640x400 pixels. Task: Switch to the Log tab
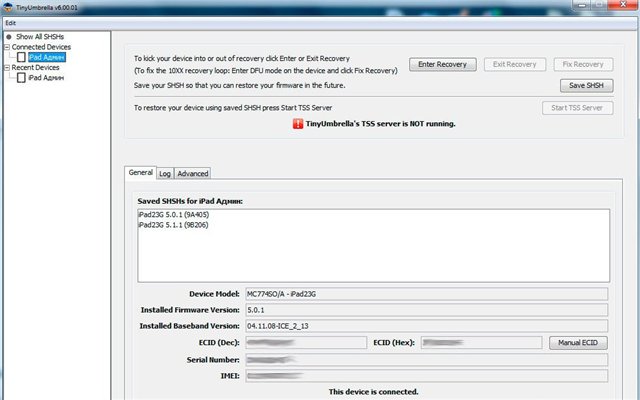pyautogui.click(x=165, y=173)
